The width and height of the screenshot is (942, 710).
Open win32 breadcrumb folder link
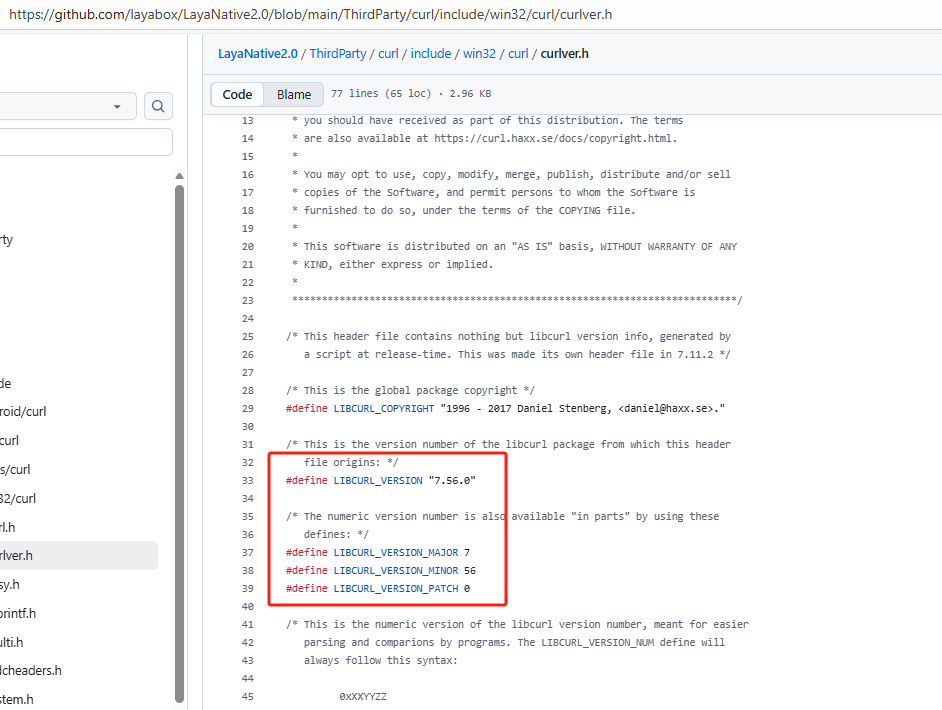coord(480,53)
